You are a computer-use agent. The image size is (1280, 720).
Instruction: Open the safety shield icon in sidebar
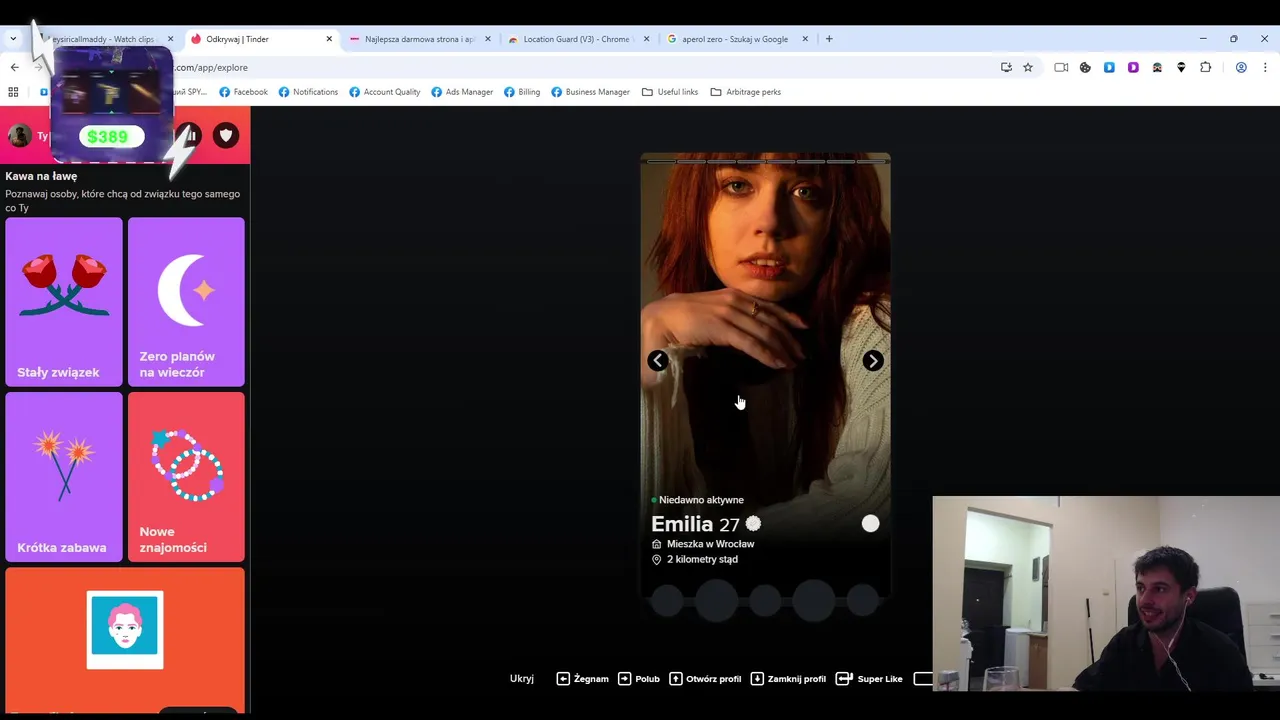(x=226, y=136)
